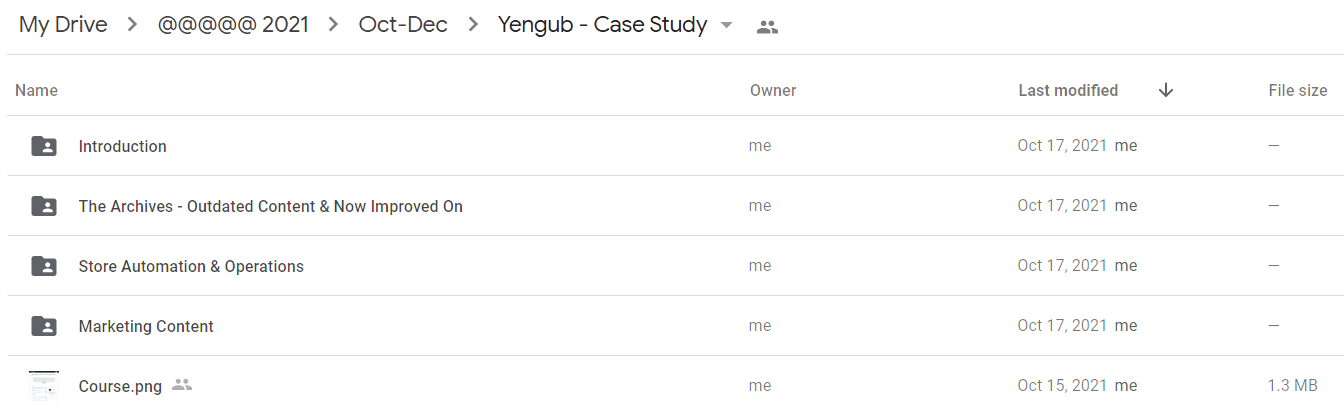Click Store Automation & Operations folder icon
Image resolution: width=1344 pixels, height=412 pixels.
pos(44,266)
